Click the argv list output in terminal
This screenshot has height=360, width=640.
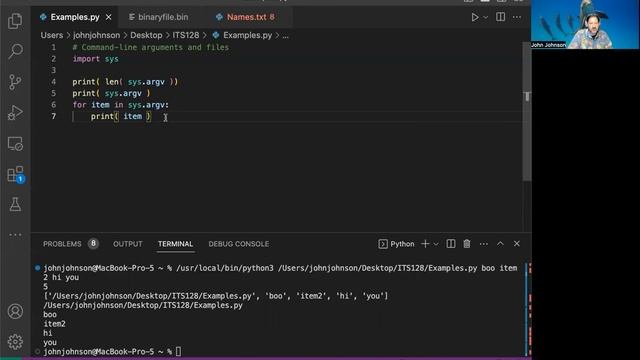click(216, 296)
